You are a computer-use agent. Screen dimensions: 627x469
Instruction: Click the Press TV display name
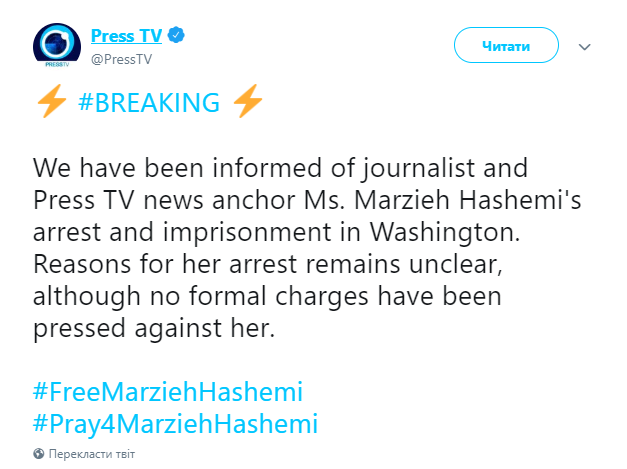125,36
